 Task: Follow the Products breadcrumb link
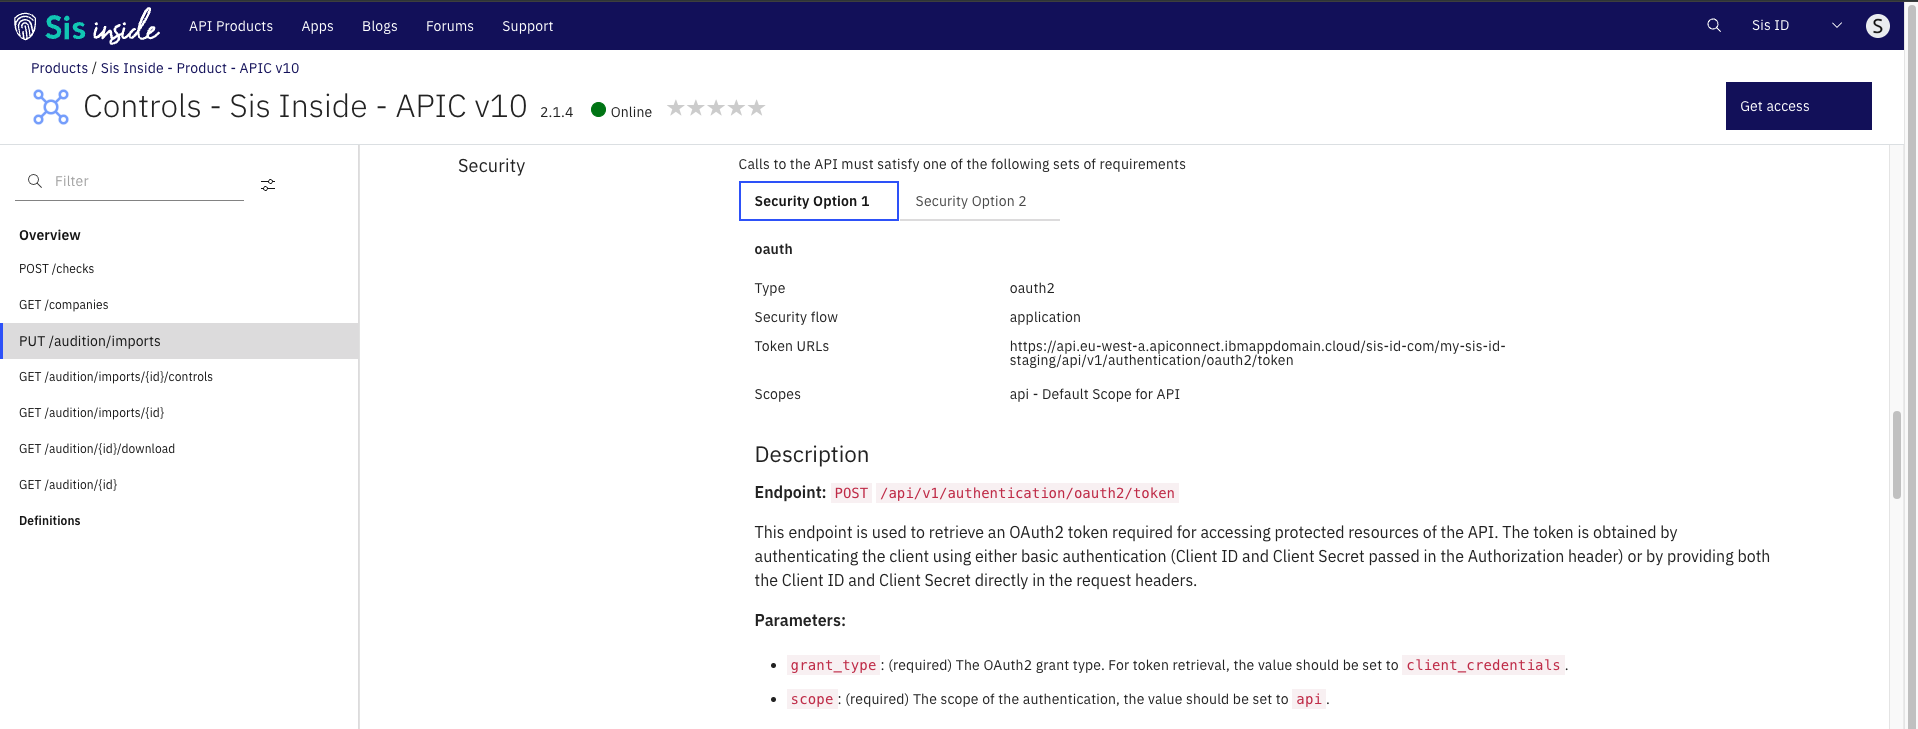pos(59,68)
